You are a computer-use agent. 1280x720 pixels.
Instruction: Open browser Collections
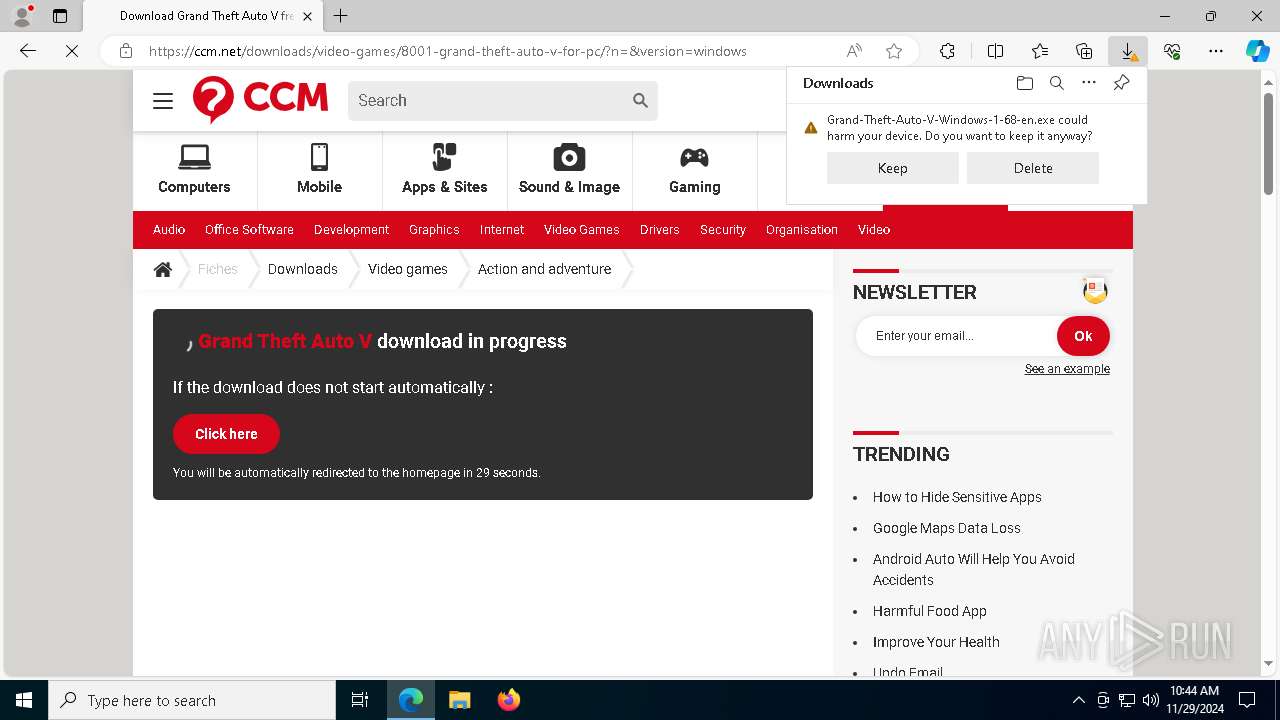[1084, 51]
